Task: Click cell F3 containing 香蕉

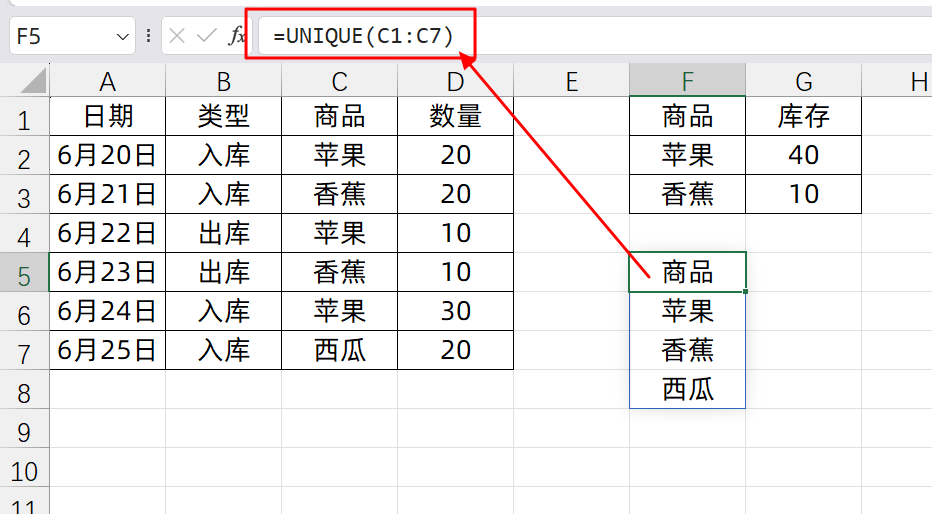Action: pos(687,194)
